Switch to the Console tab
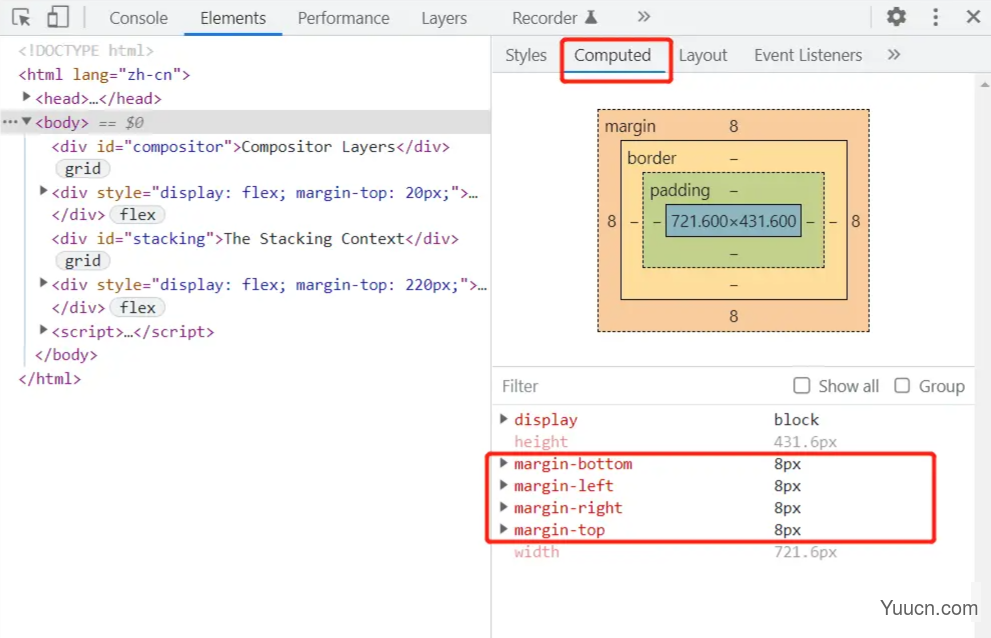991x638 pixels. [x=138, y=18]
